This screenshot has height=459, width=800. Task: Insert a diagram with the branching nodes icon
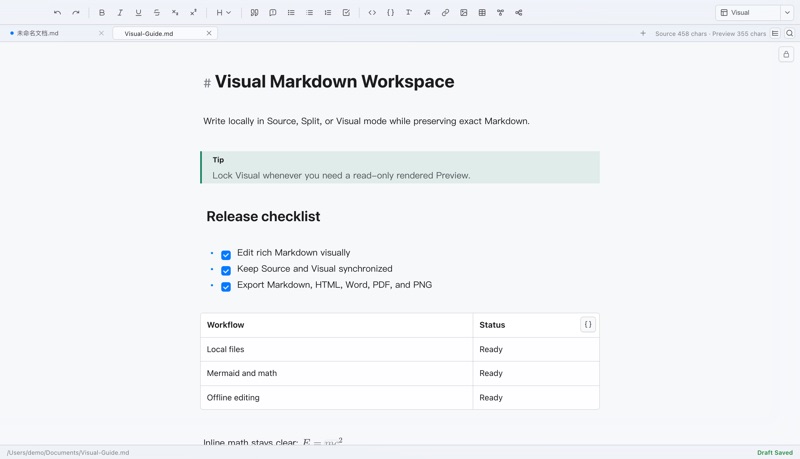click(x=501, y=13)
